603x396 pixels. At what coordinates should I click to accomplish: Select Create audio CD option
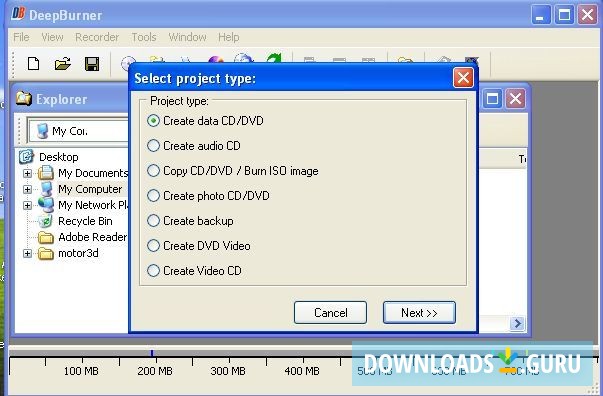[x=193, y=146]
